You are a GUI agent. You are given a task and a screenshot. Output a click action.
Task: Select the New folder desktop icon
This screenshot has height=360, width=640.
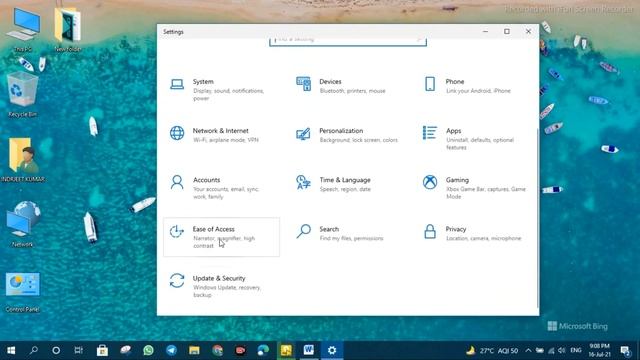(68, 29)
